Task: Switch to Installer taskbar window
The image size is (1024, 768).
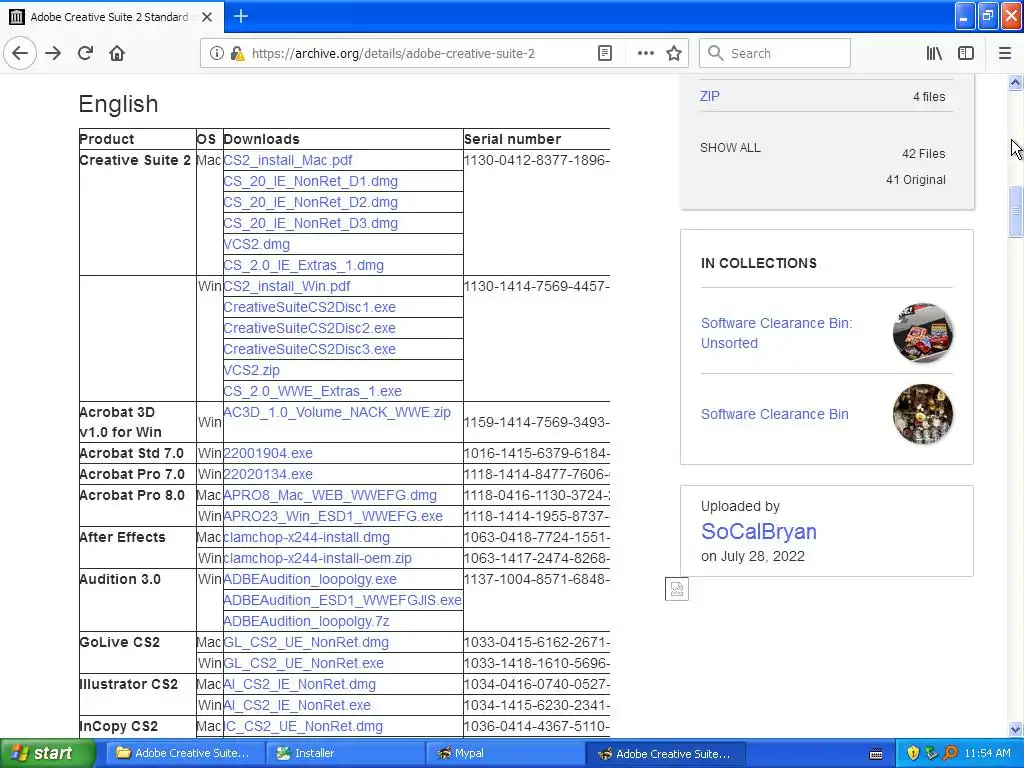Action: coord(344,753)
